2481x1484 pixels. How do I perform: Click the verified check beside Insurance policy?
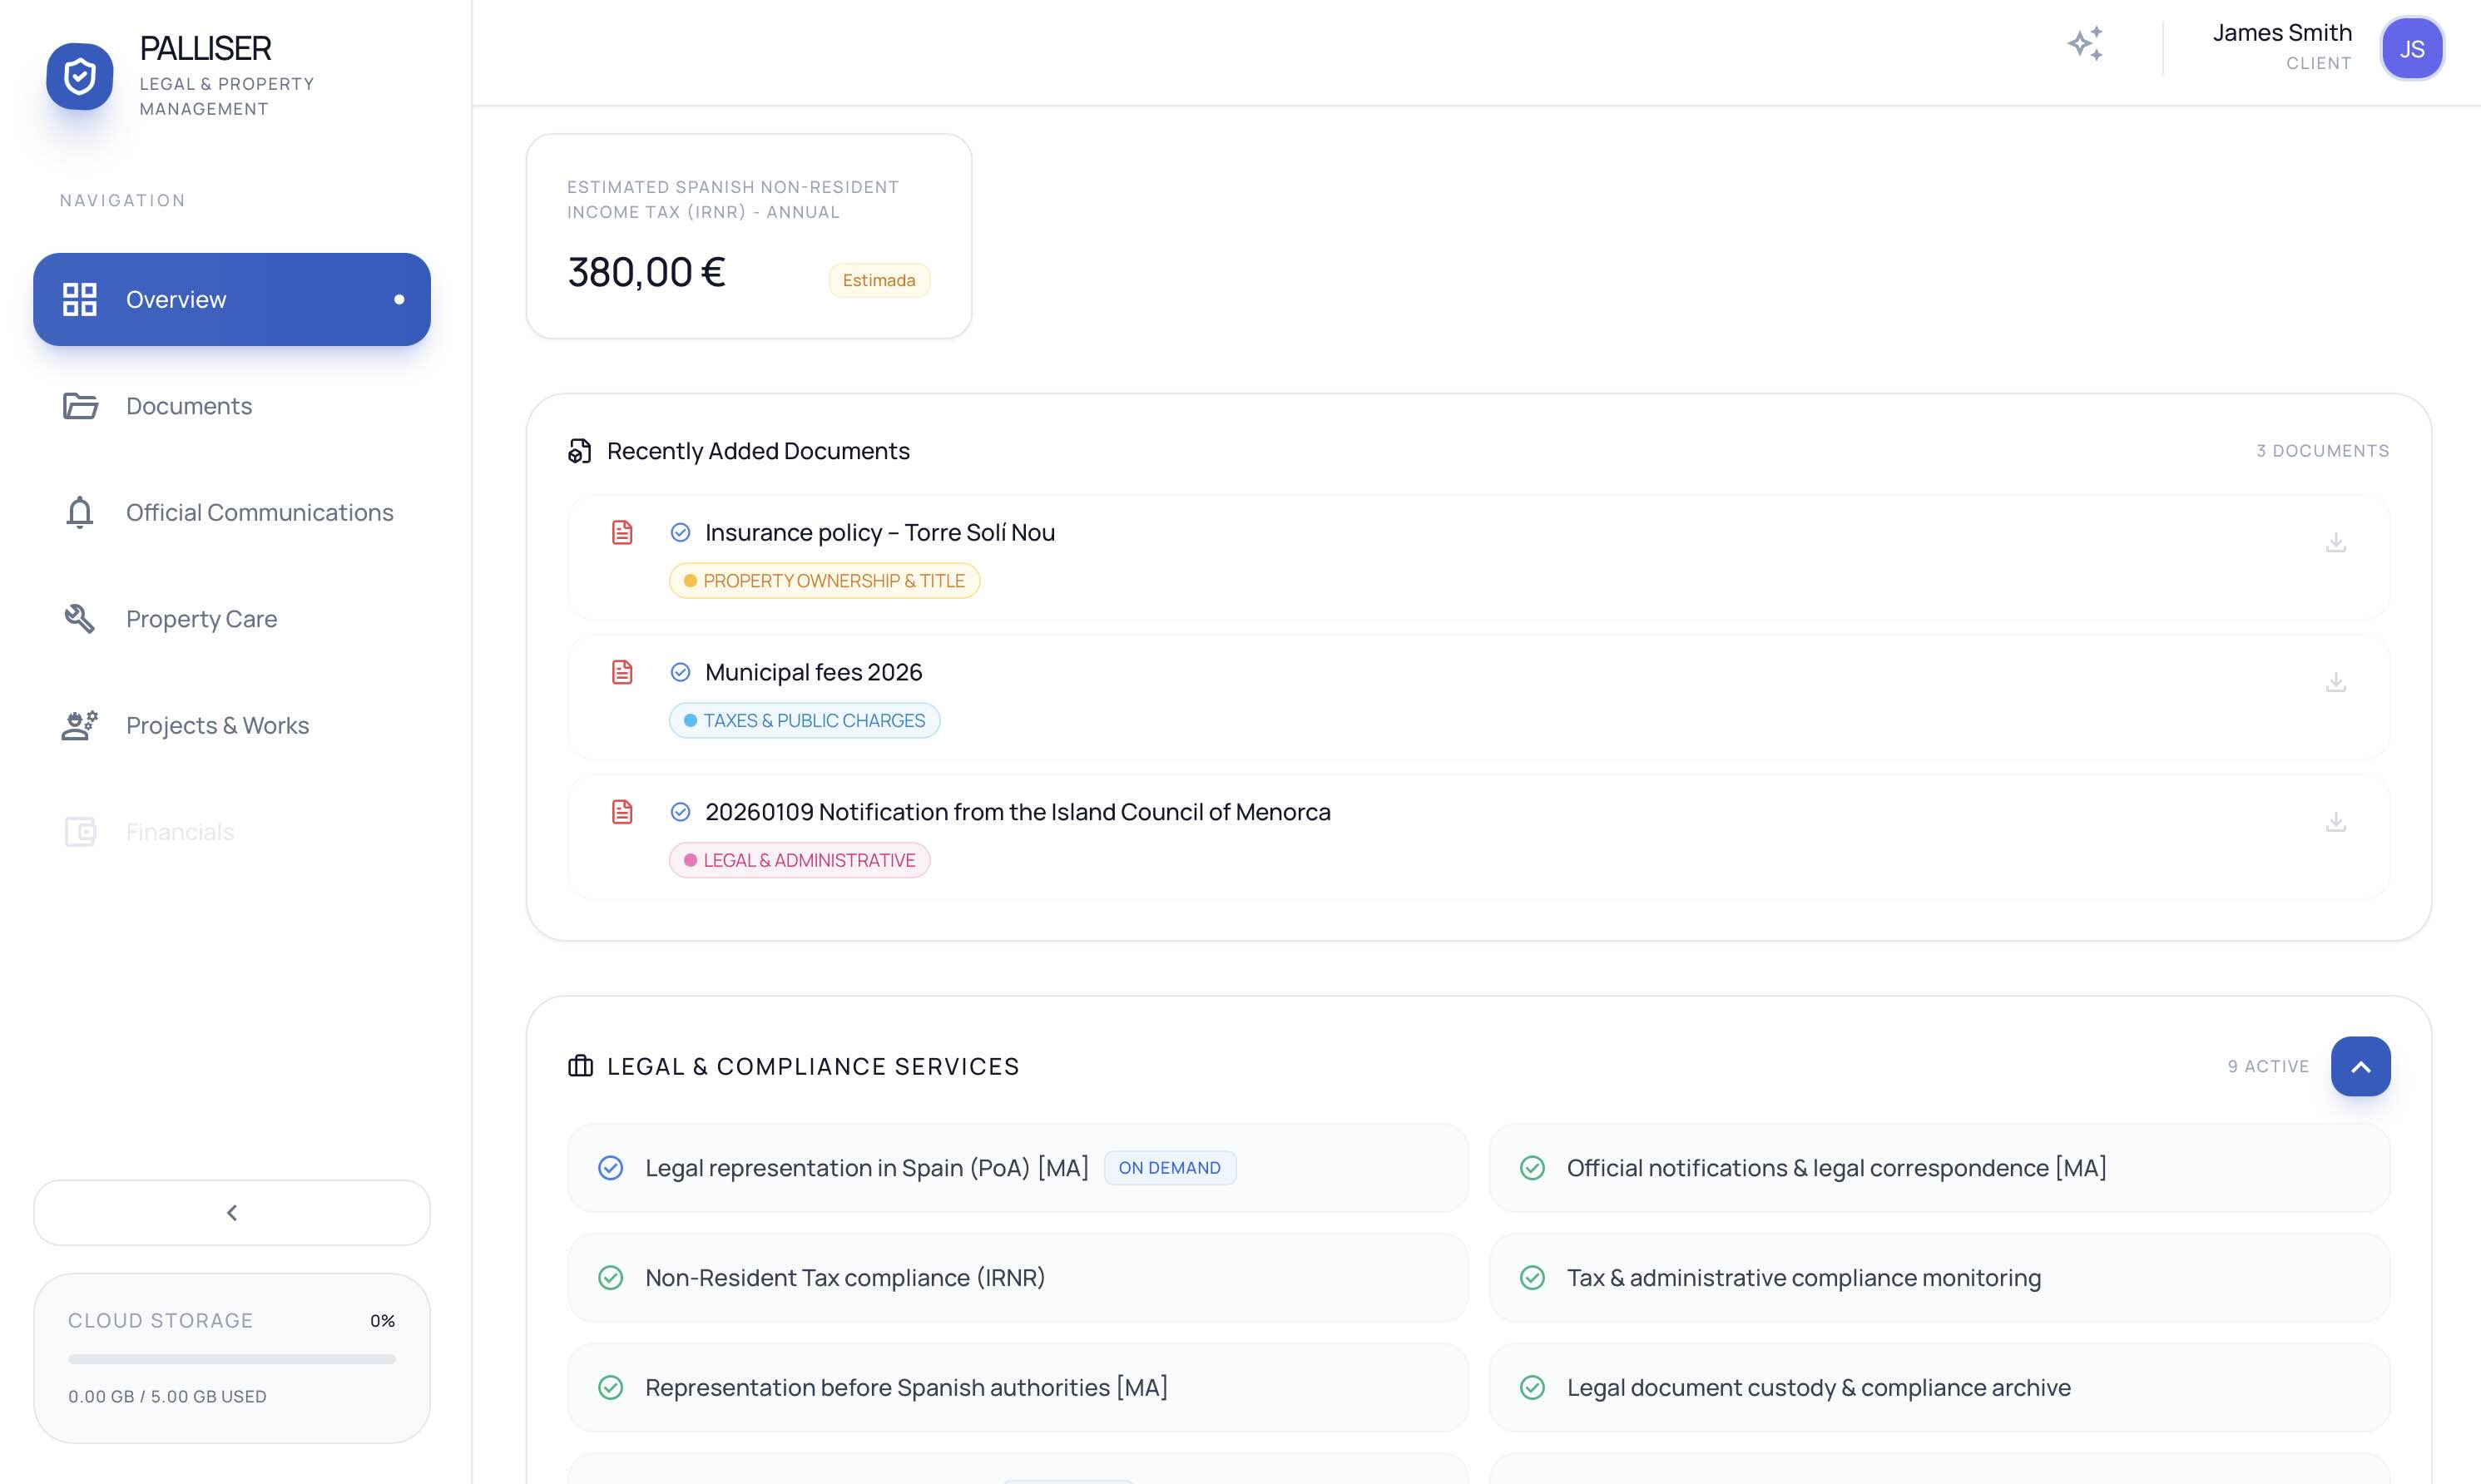(x=680, y=533)
